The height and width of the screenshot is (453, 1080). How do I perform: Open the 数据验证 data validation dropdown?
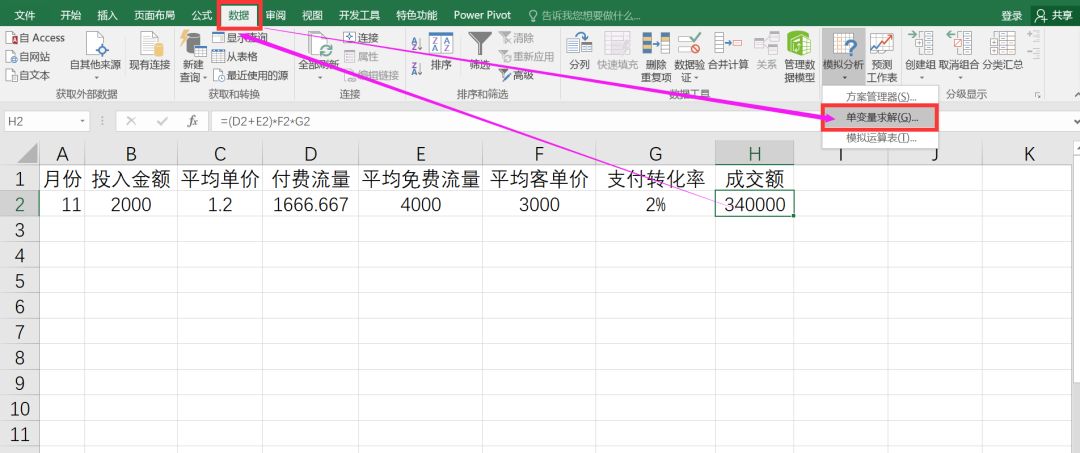689,57
